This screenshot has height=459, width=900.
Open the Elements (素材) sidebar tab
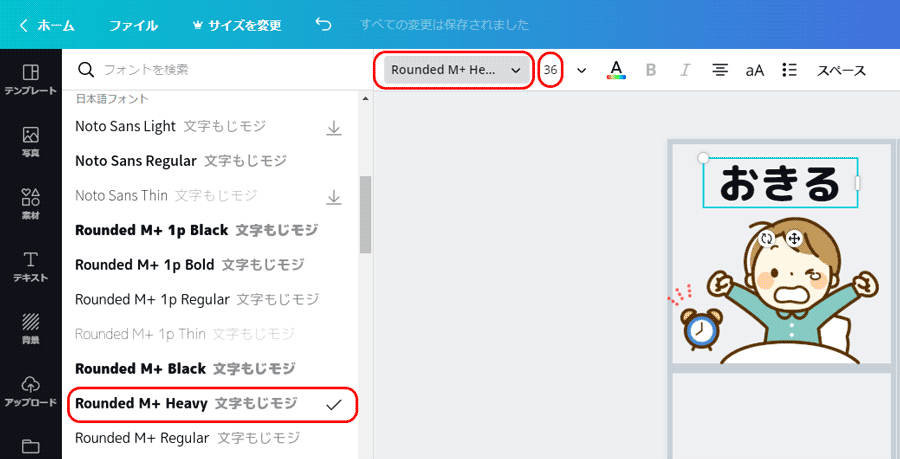pos(30,204)
